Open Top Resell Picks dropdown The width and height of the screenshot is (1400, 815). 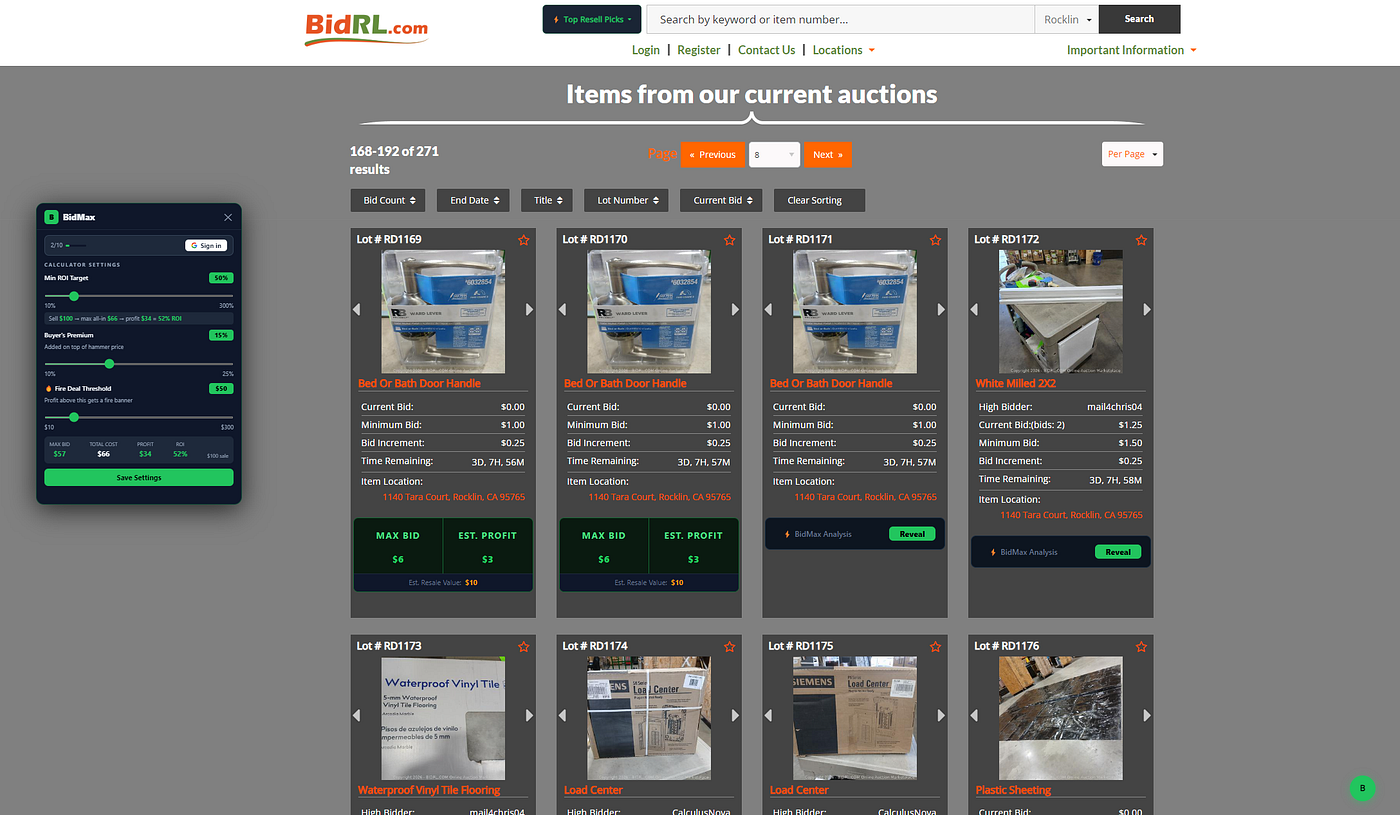tap(592, 19)
